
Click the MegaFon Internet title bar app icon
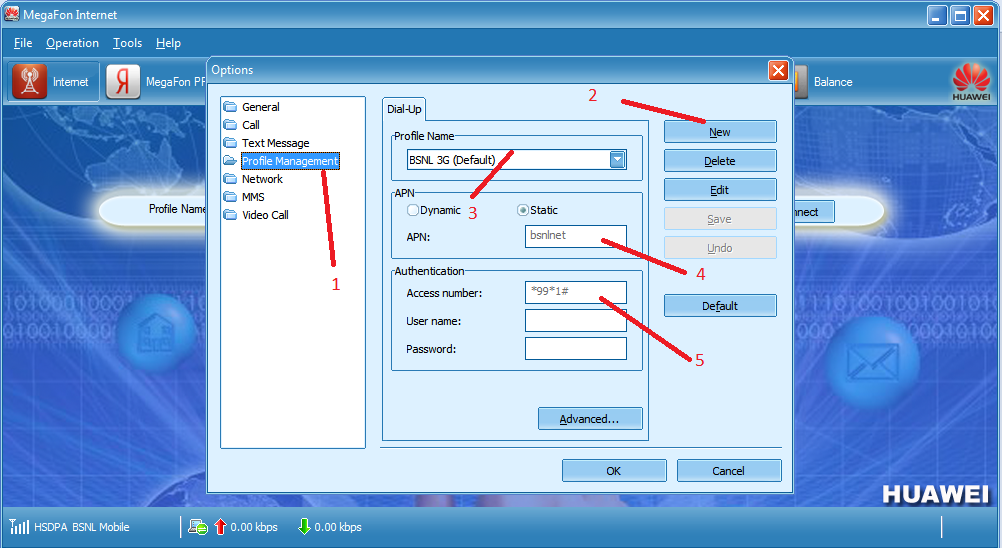coord(12,13)
